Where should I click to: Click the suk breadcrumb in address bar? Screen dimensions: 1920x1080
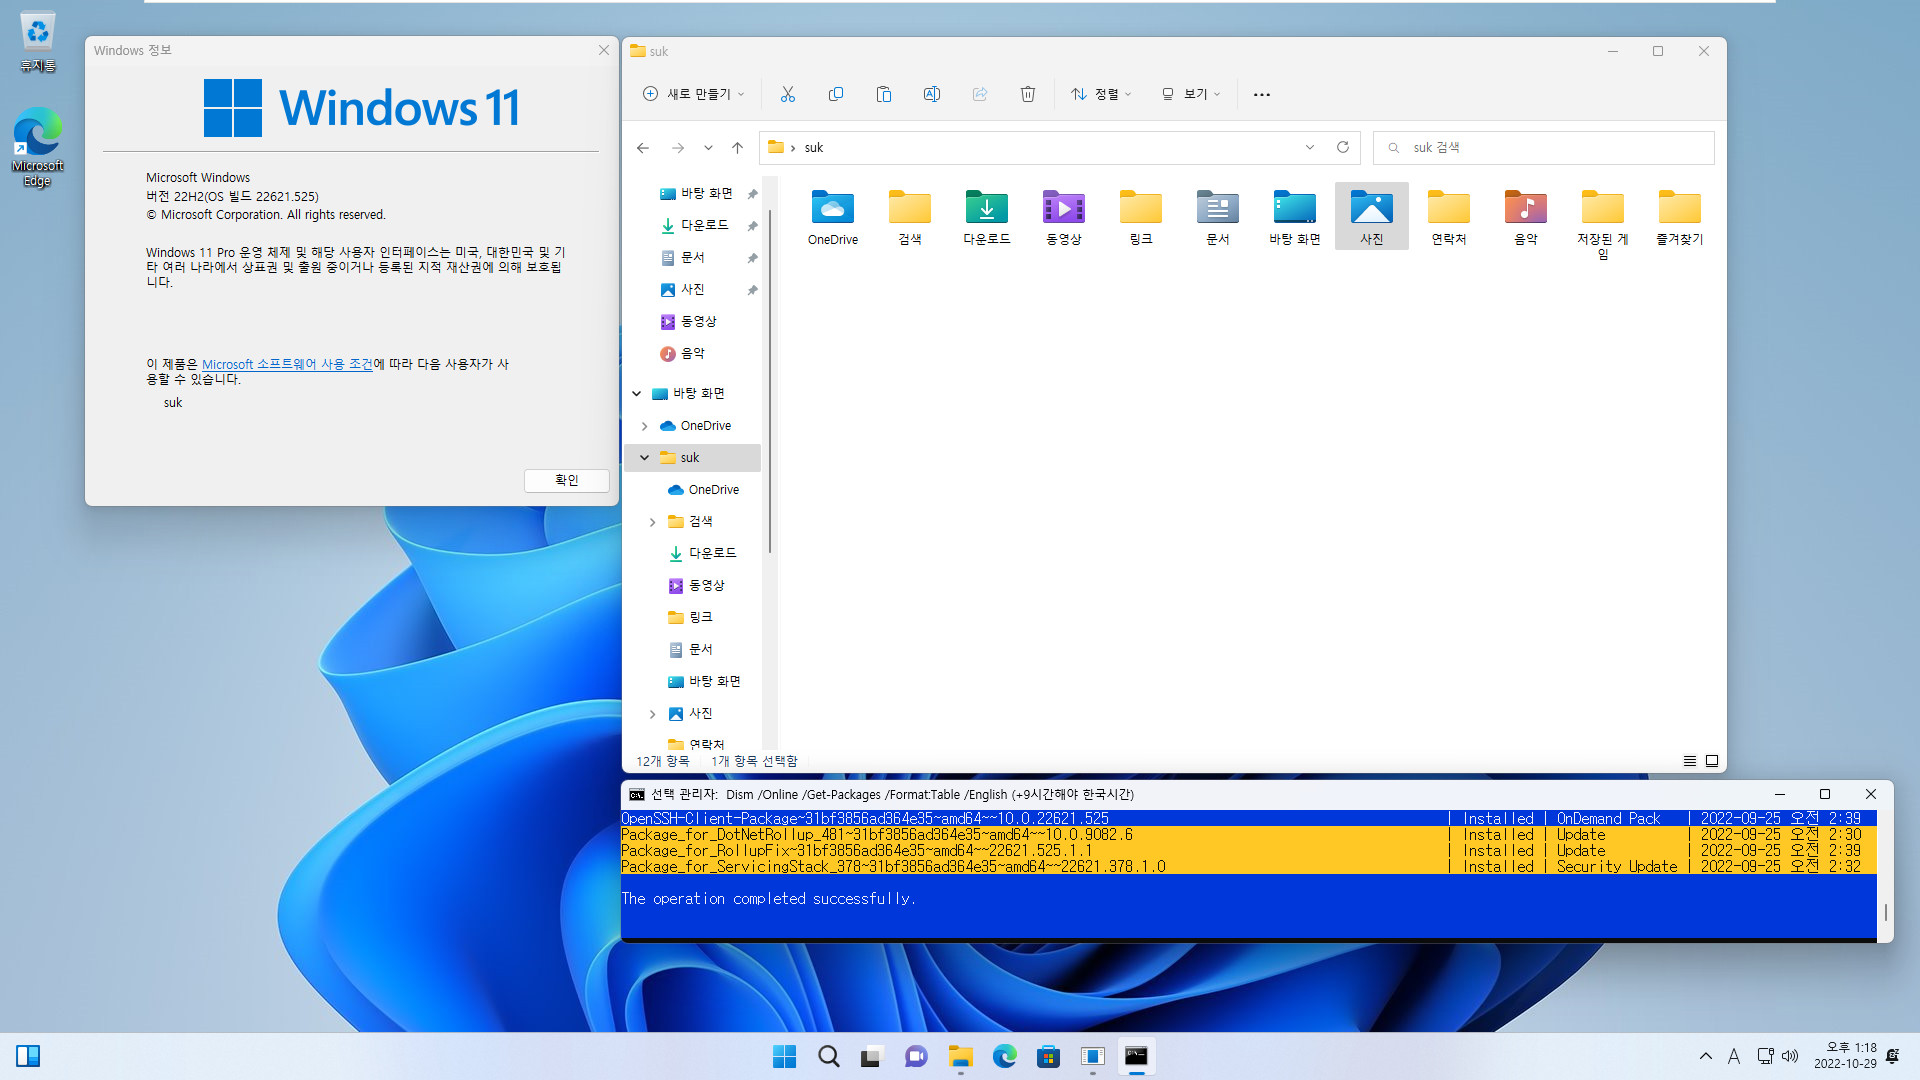click(x=814, y=148)
